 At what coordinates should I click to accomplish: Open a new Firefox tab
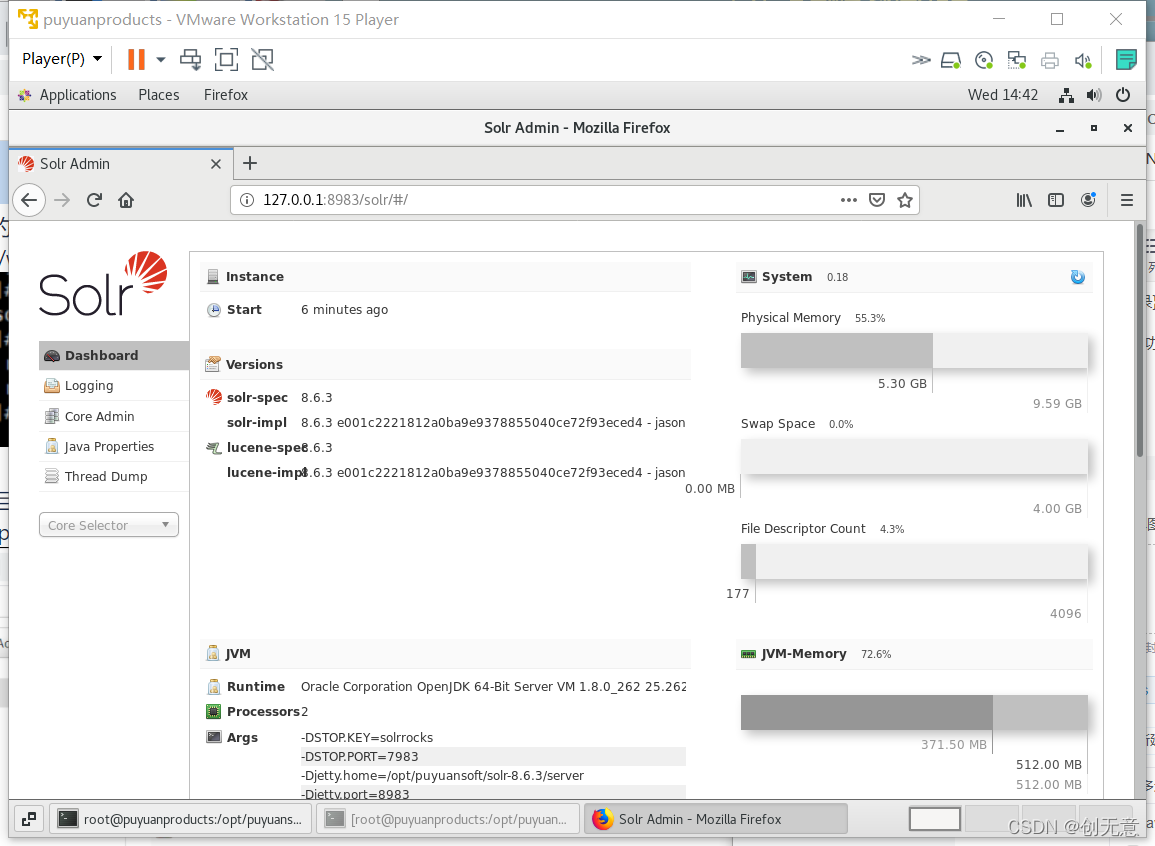coord(250,163)
